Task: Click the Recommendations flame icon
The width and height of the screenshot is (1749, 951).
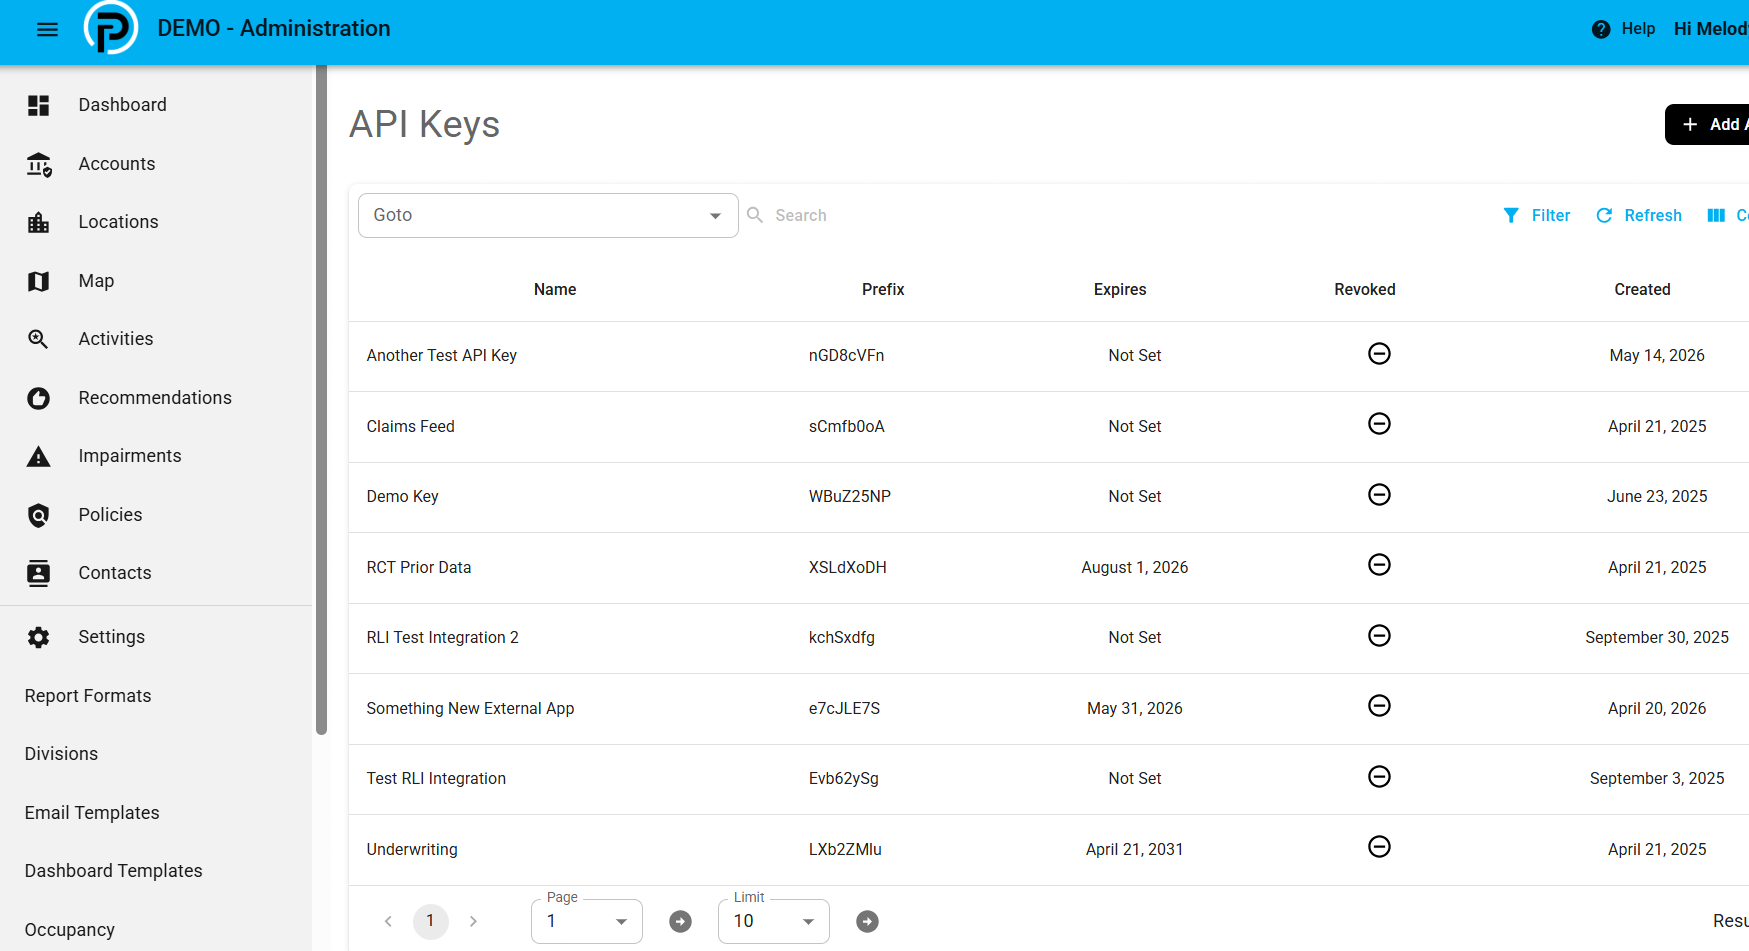Action: tap(39, 398)
